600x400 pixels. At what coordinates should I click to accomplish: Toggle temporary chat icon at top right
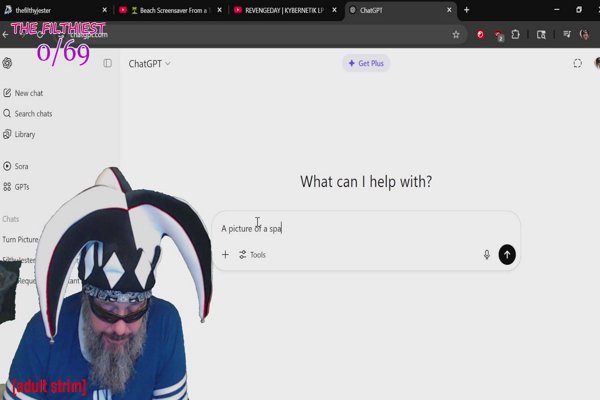[577, 63]
